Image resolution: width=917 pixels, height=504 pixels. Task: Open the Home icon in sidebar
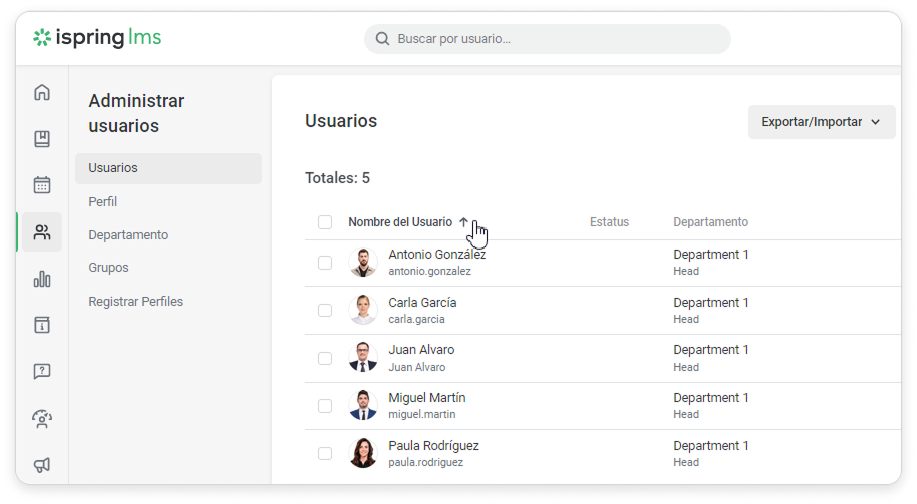coord(42,93)
